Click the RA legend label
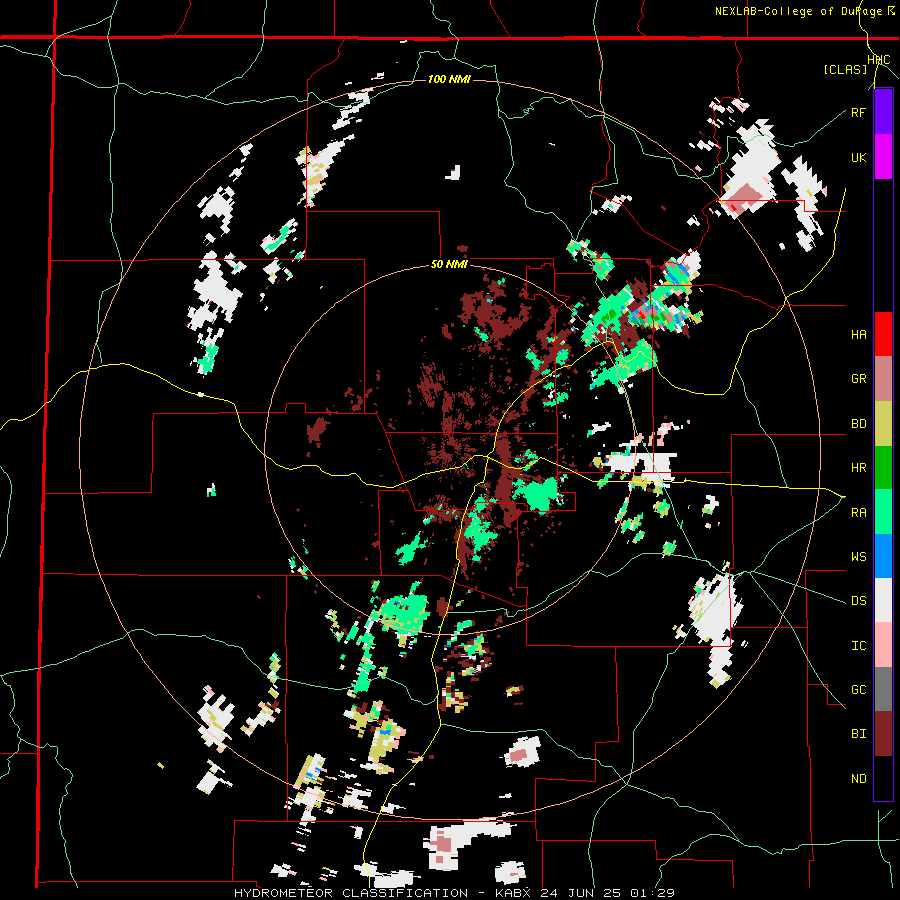 point(858,512)
